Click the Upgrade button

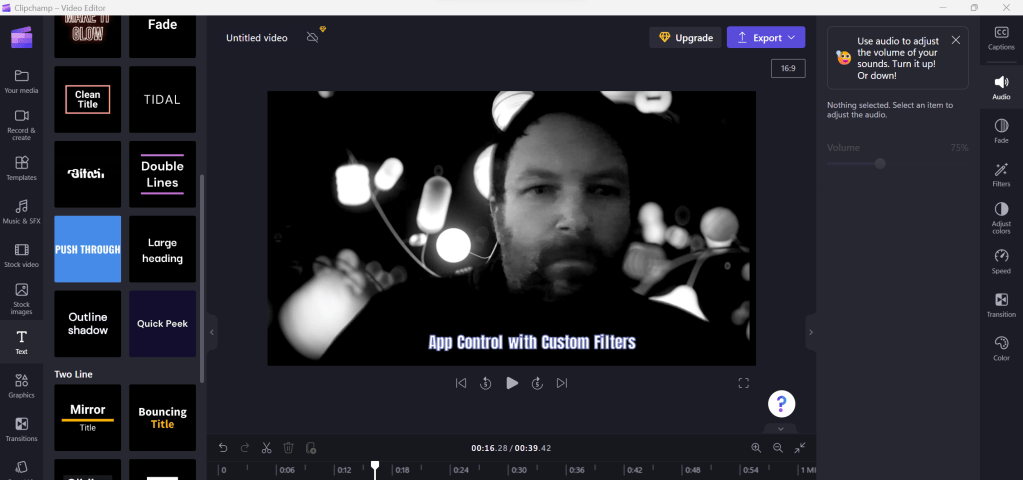pyautogui.click(x=685, y=38)
